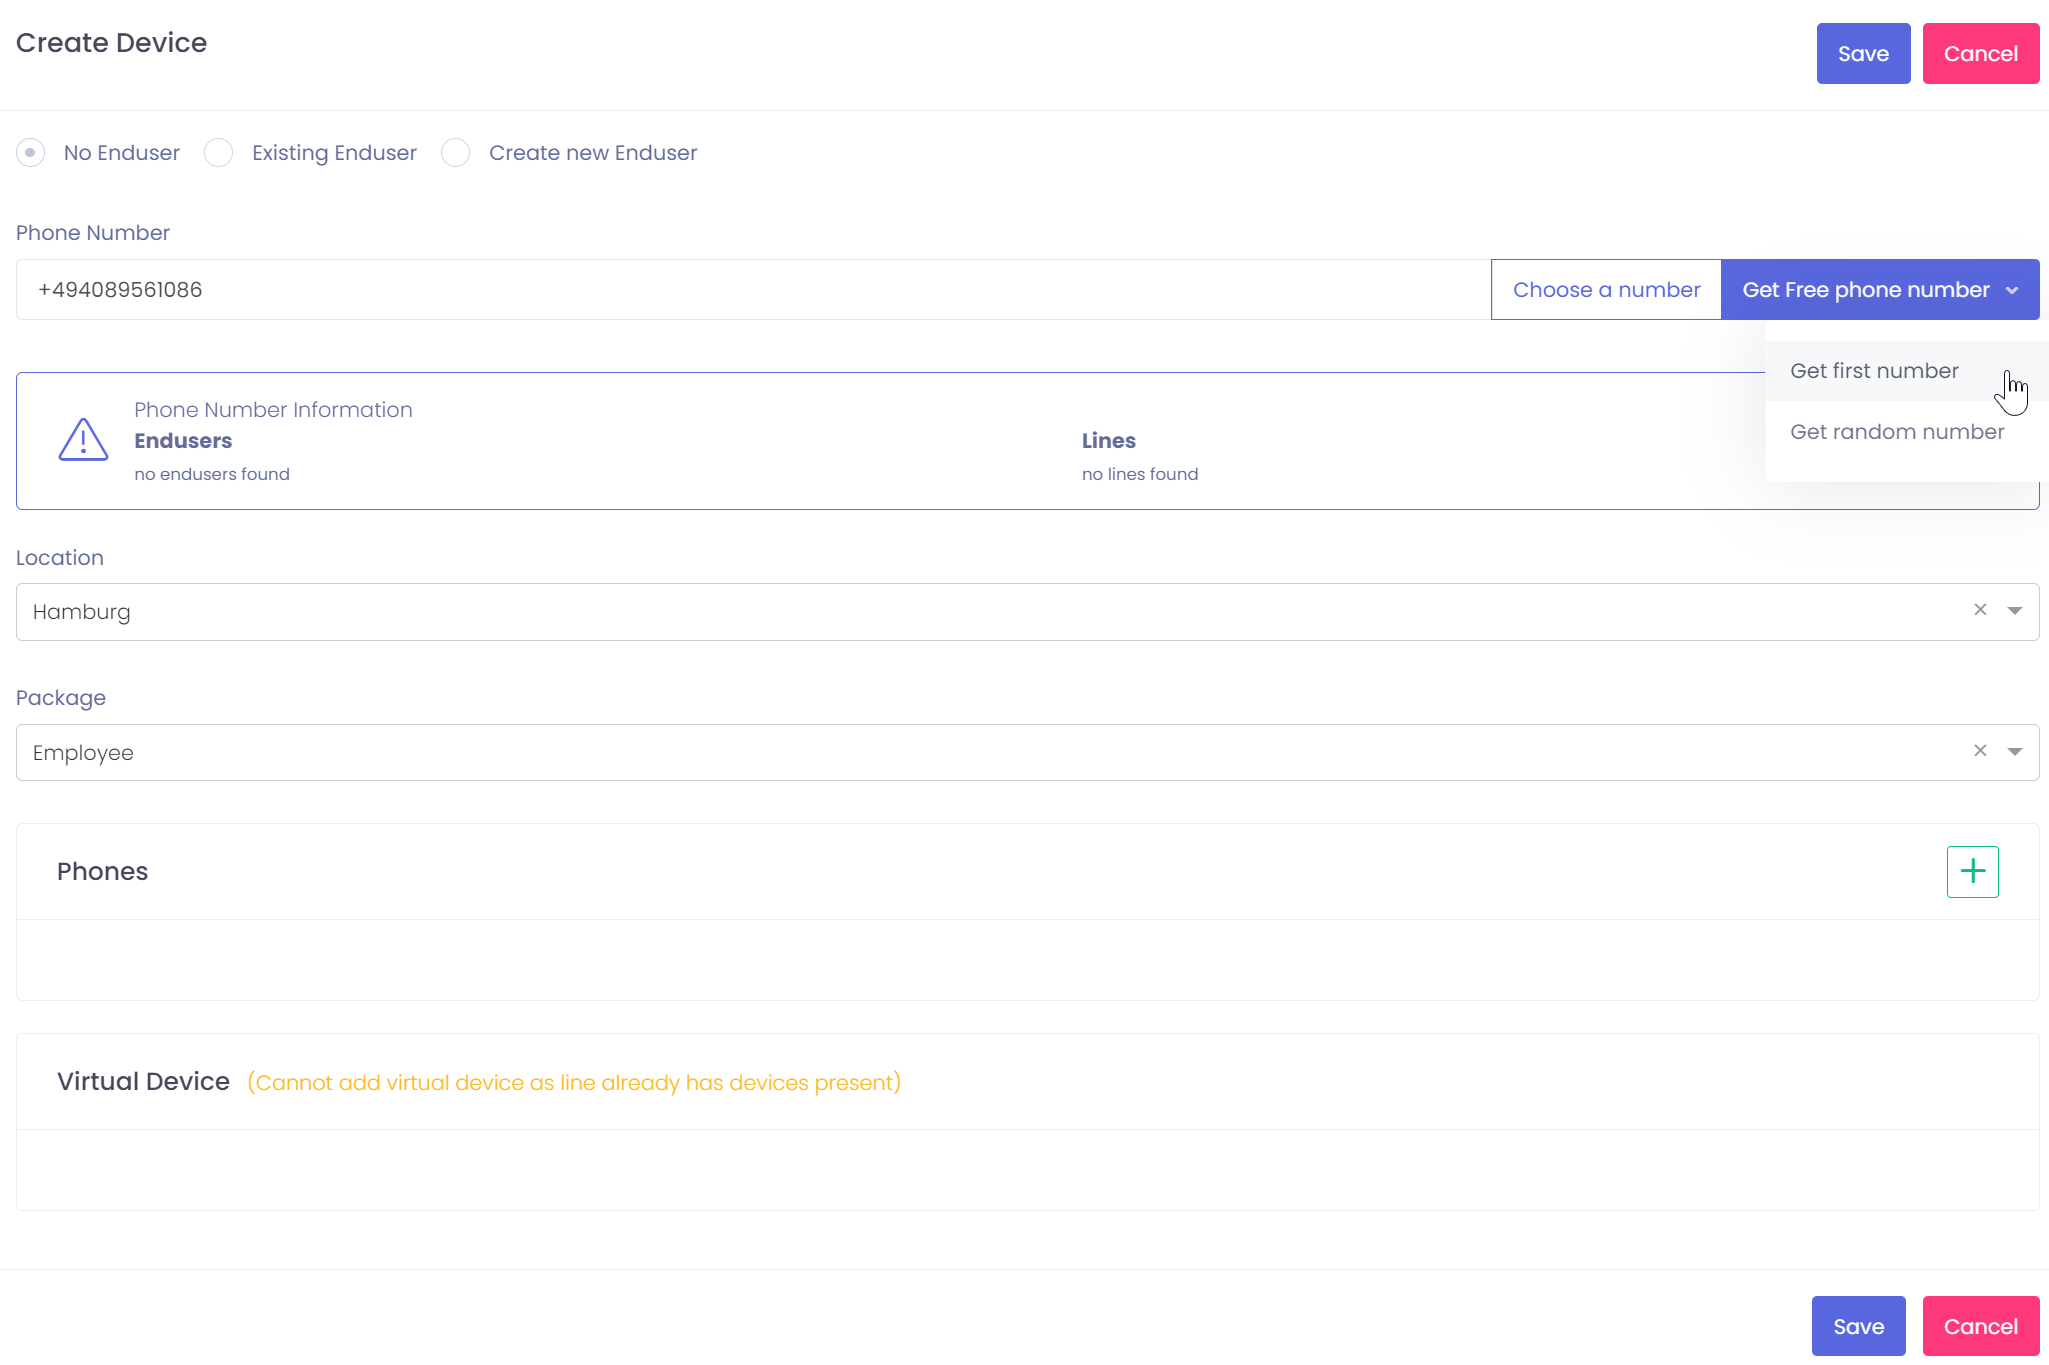Choose Get random number menu item
This screenshot has height=1365, width=2049.
[x=1897, y=432]
